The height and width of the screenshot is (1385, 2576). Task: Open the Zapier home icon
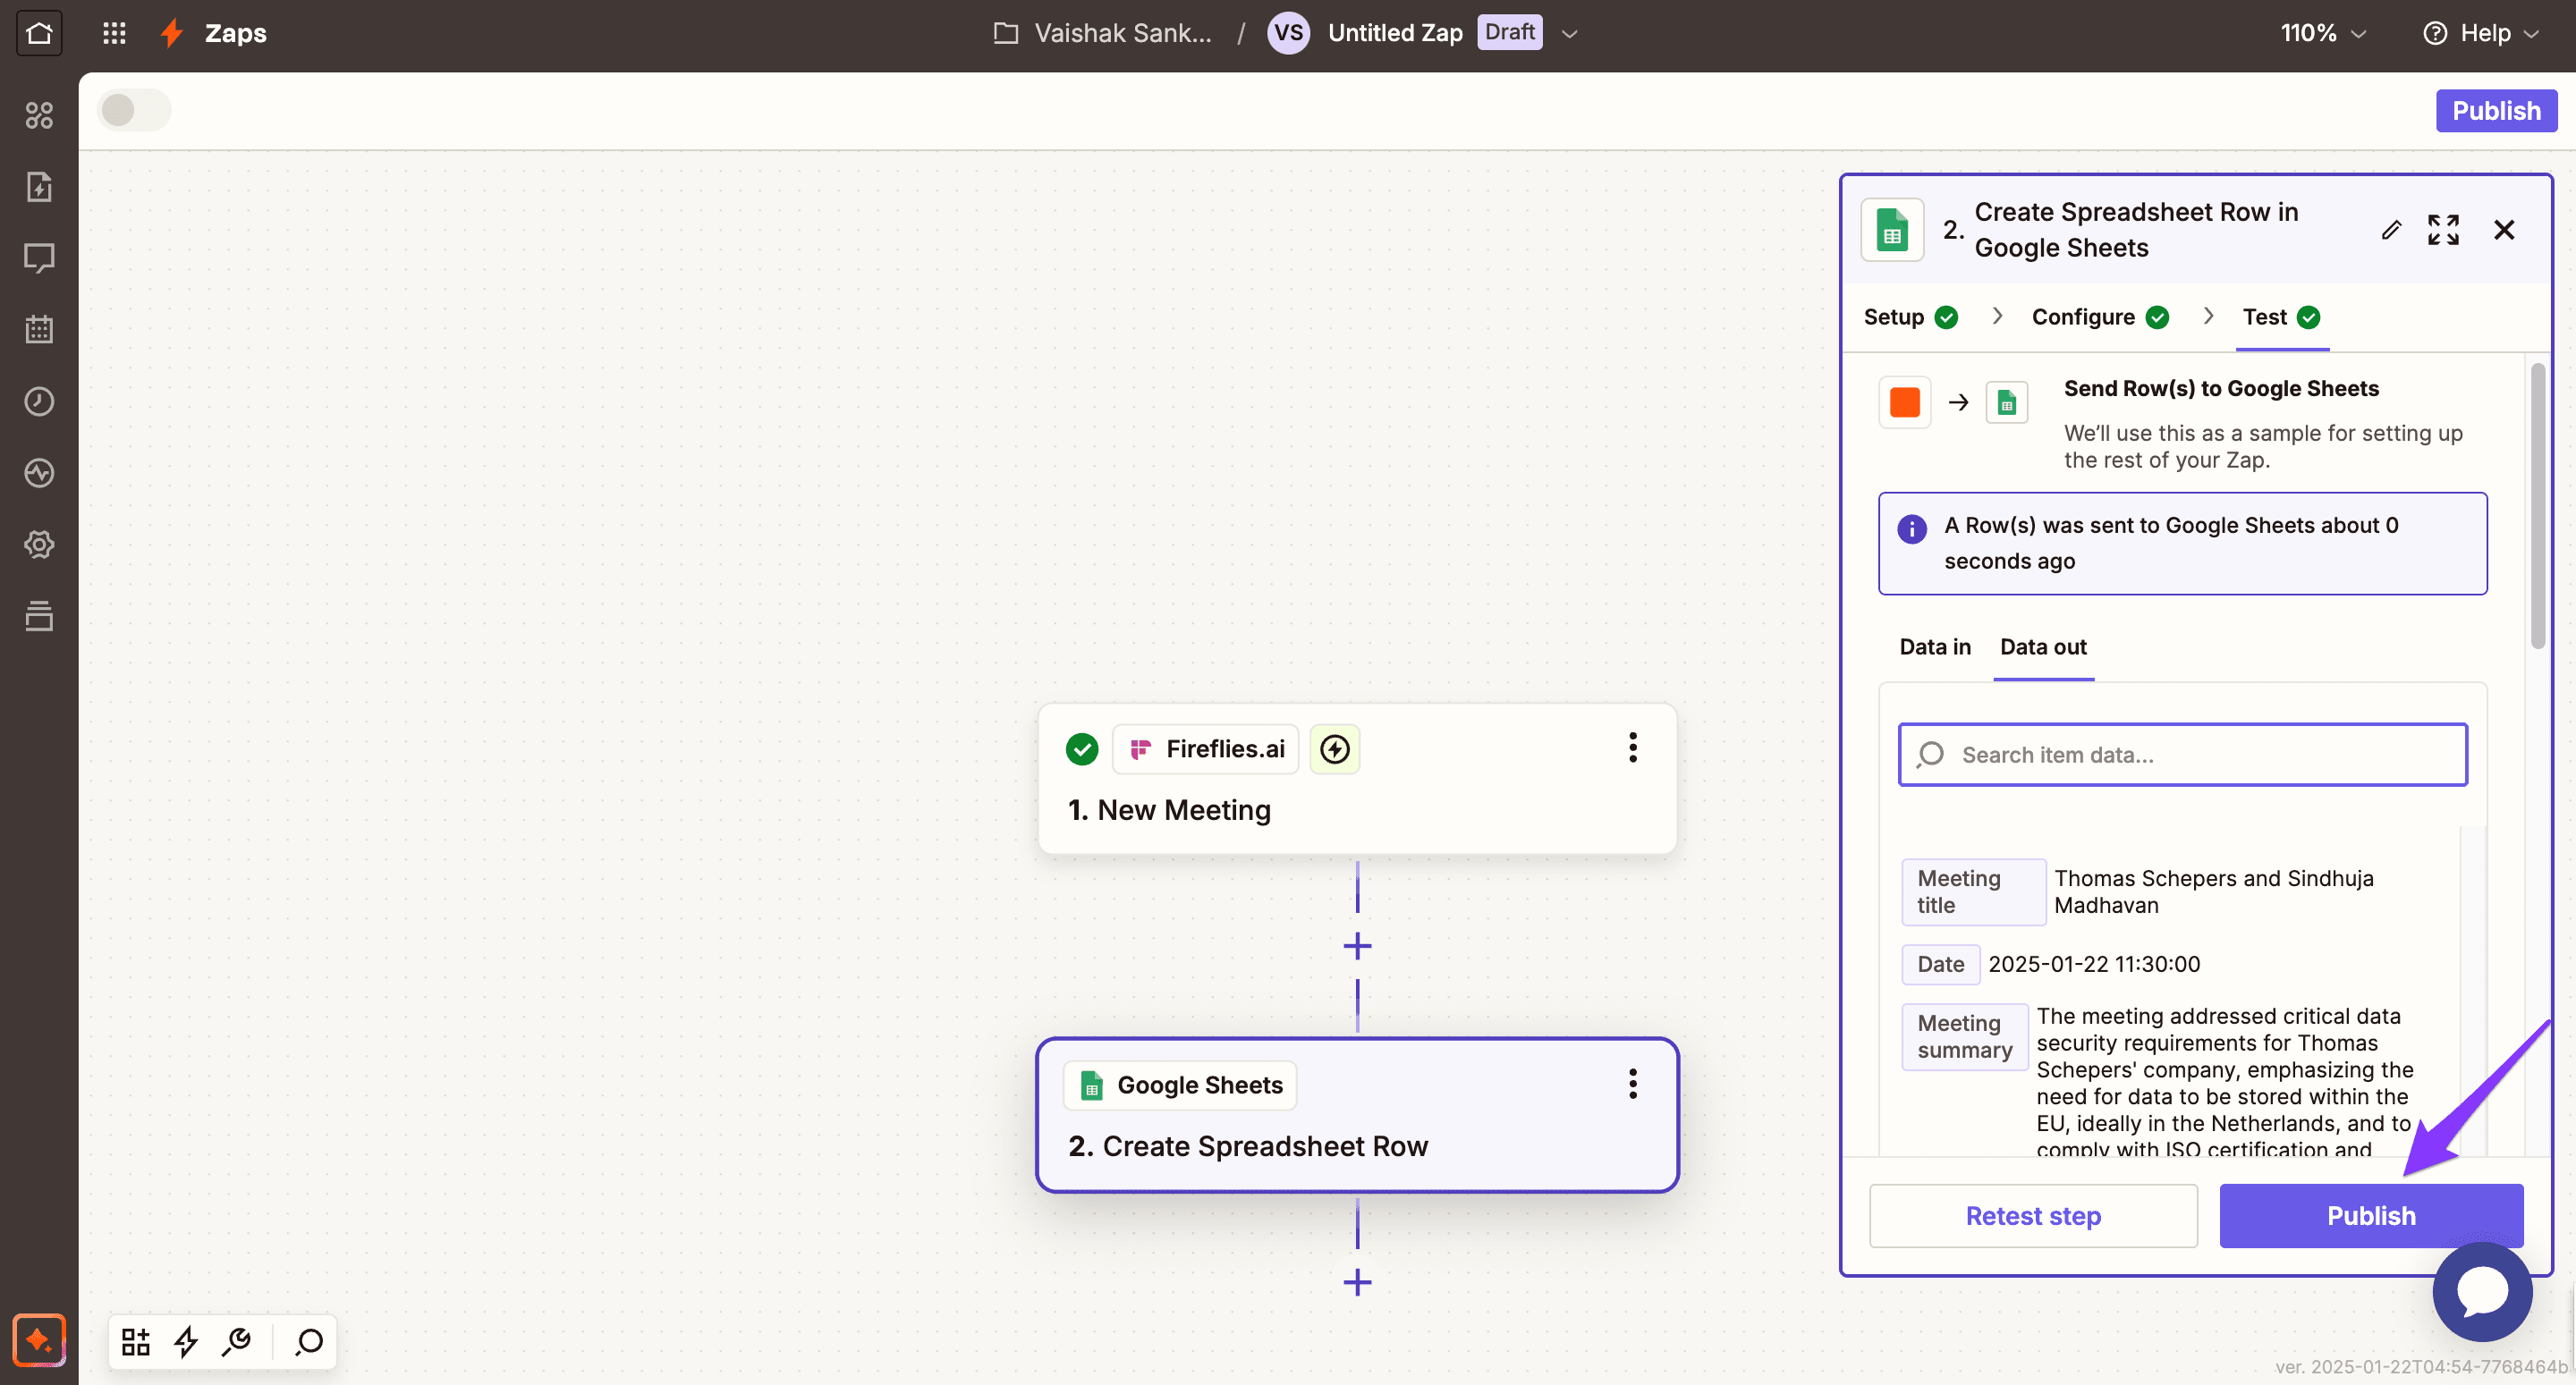click(39, 33)
